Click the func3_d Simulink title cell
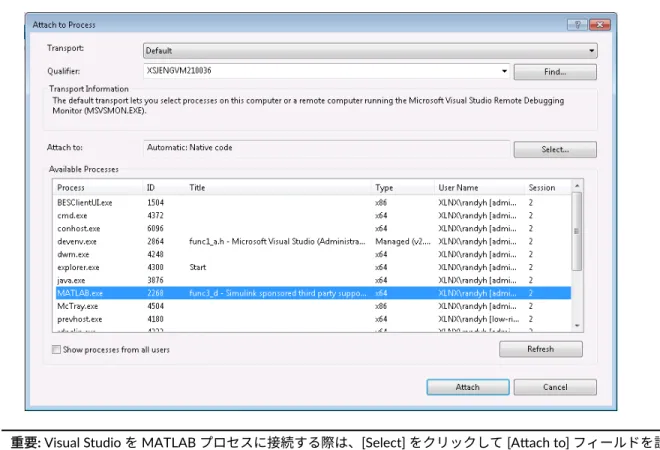 277,293
